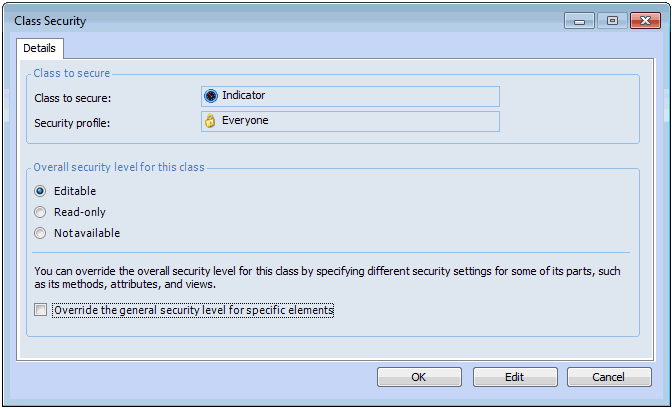Click the 'Security profile:' field label
672x409 pixels.
[x=71, y=122]
